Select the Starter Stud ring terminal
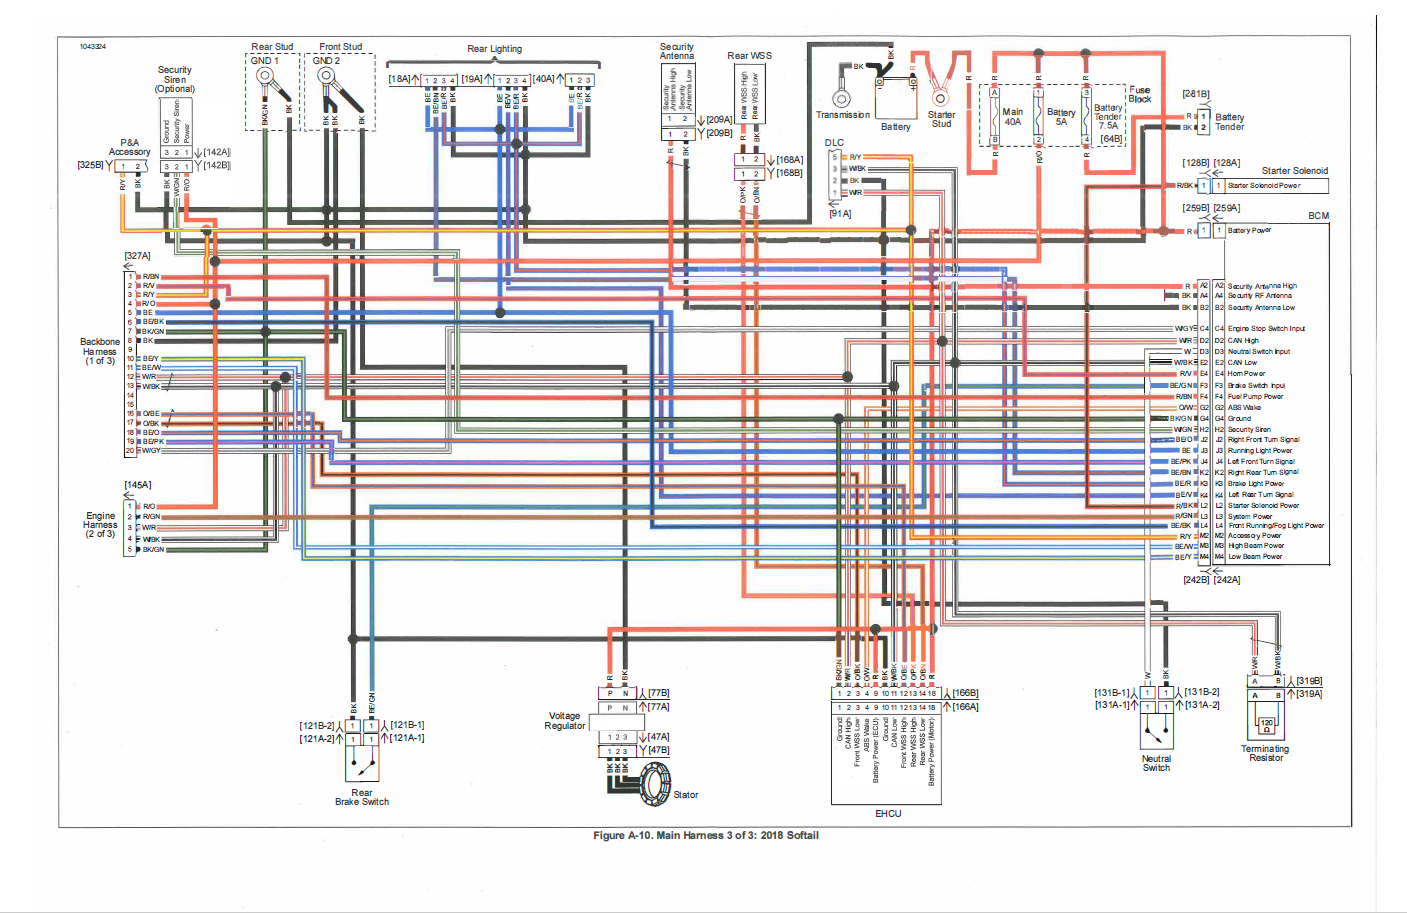The height and width of the screenshot is (913, 1407). 940,98
